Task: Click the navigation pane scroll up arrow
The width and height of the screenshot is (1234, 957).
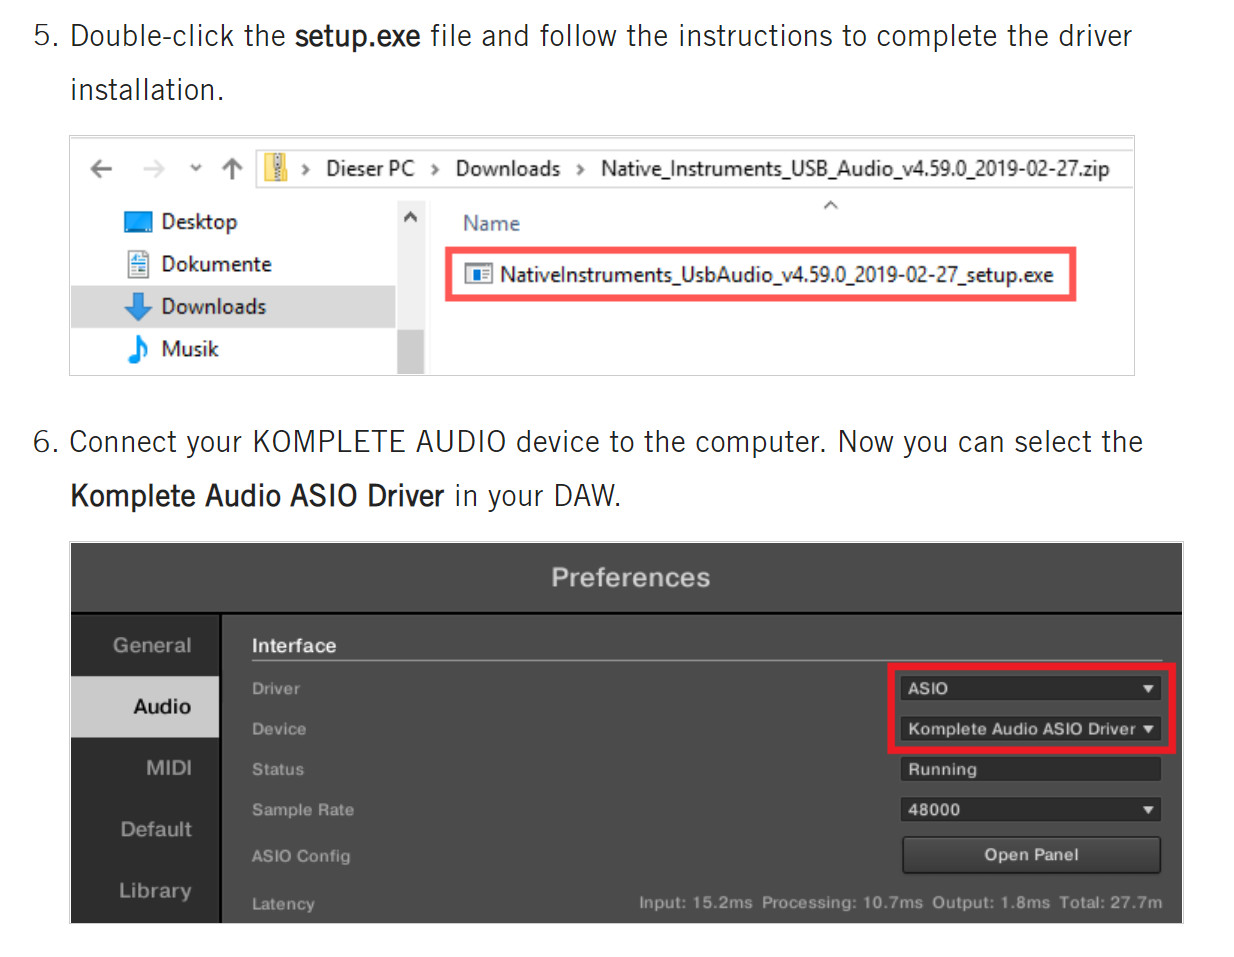Action: pyautogui.click(x=410, y=217)
